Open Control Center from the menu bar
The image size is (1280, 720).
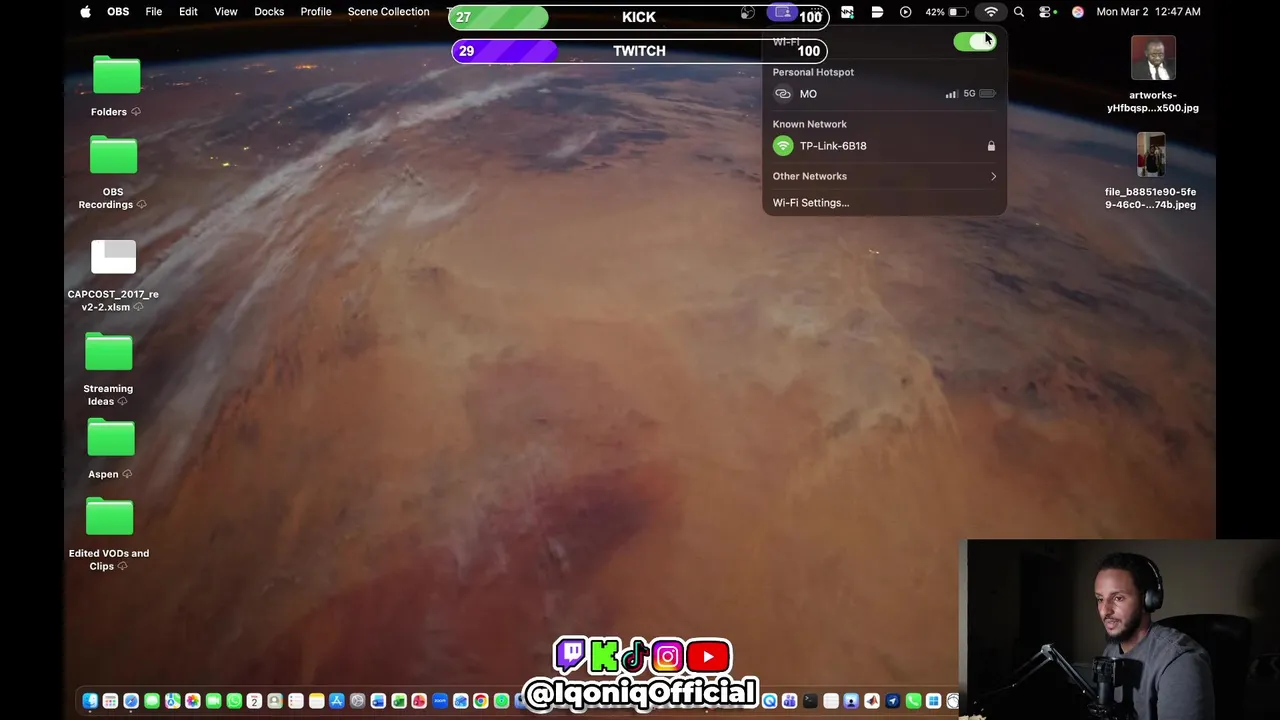coord(1047,12)
